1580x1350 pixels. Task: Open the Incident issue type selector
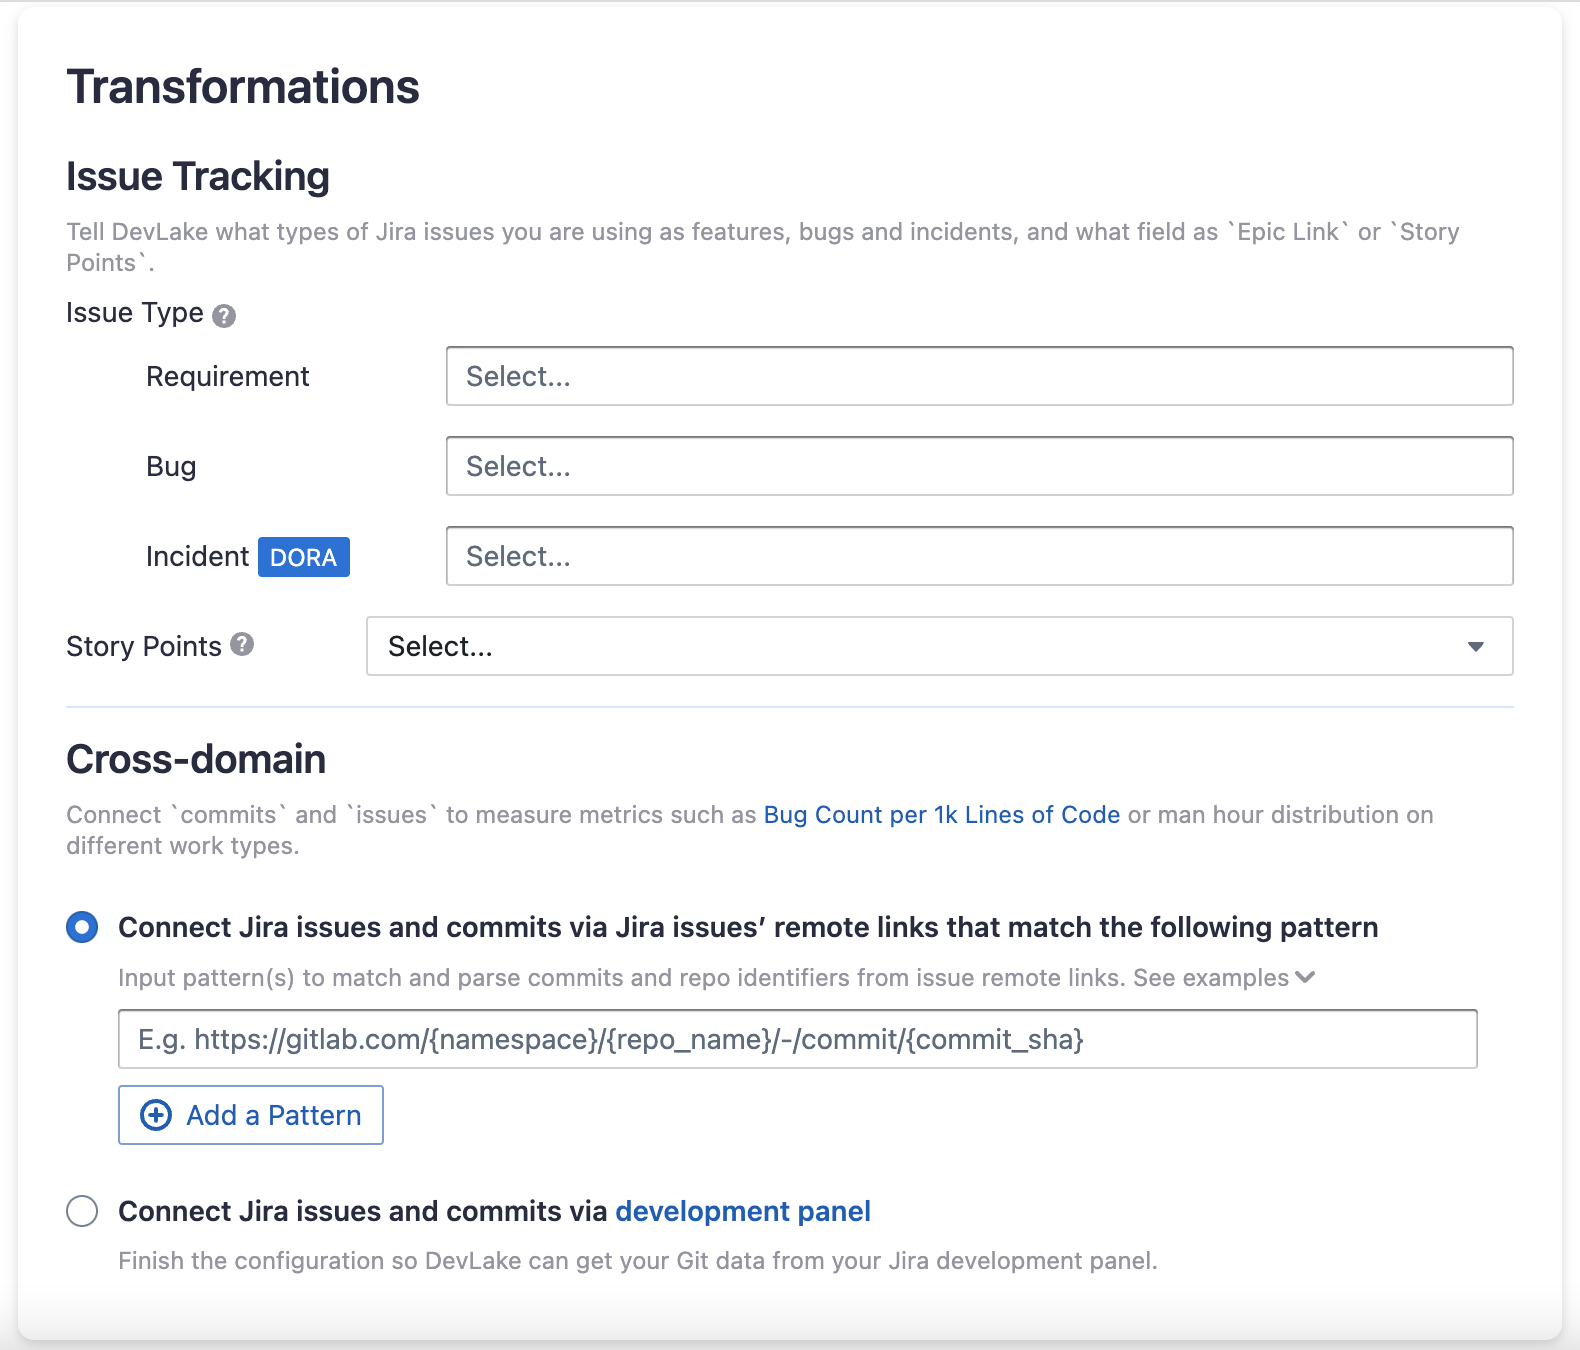(x=978, y=556)
